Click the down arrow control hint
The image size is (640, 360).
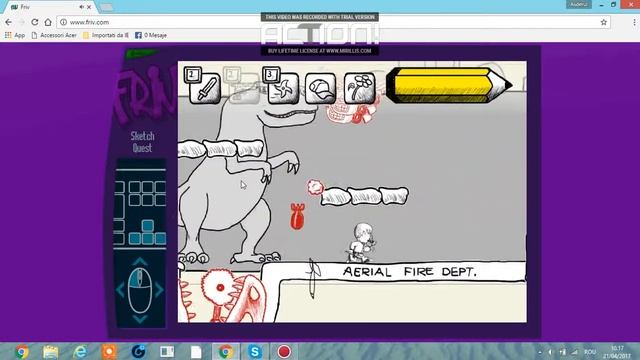click(x=140, y=319)
